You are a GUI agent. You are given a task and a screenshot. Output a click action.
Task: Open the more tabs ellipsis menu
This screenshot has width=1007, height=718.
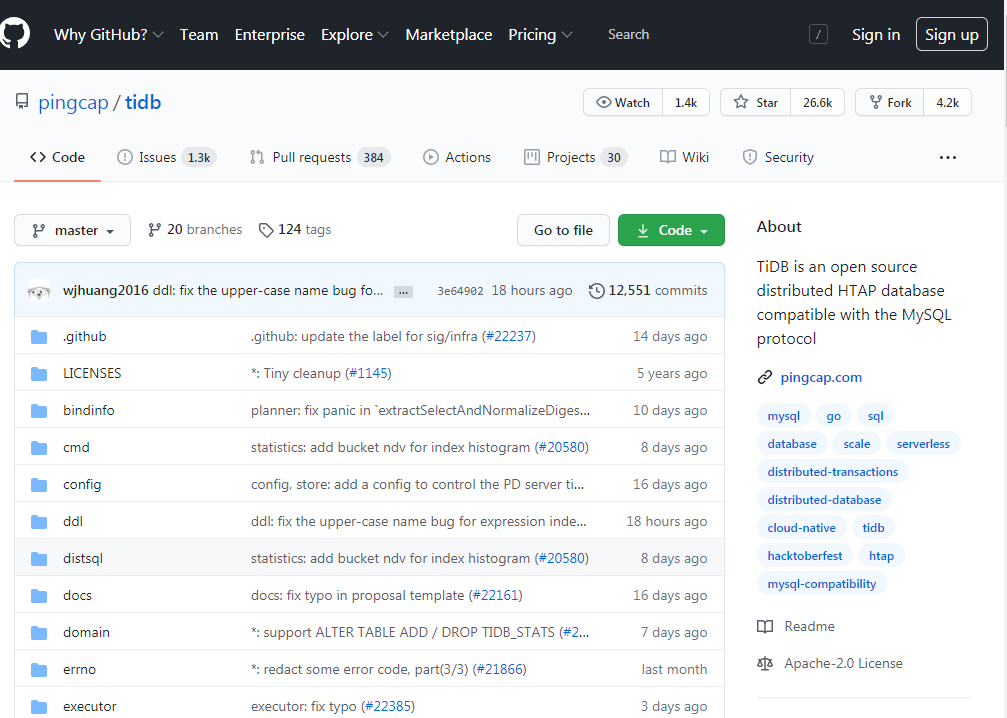point(948,157)
